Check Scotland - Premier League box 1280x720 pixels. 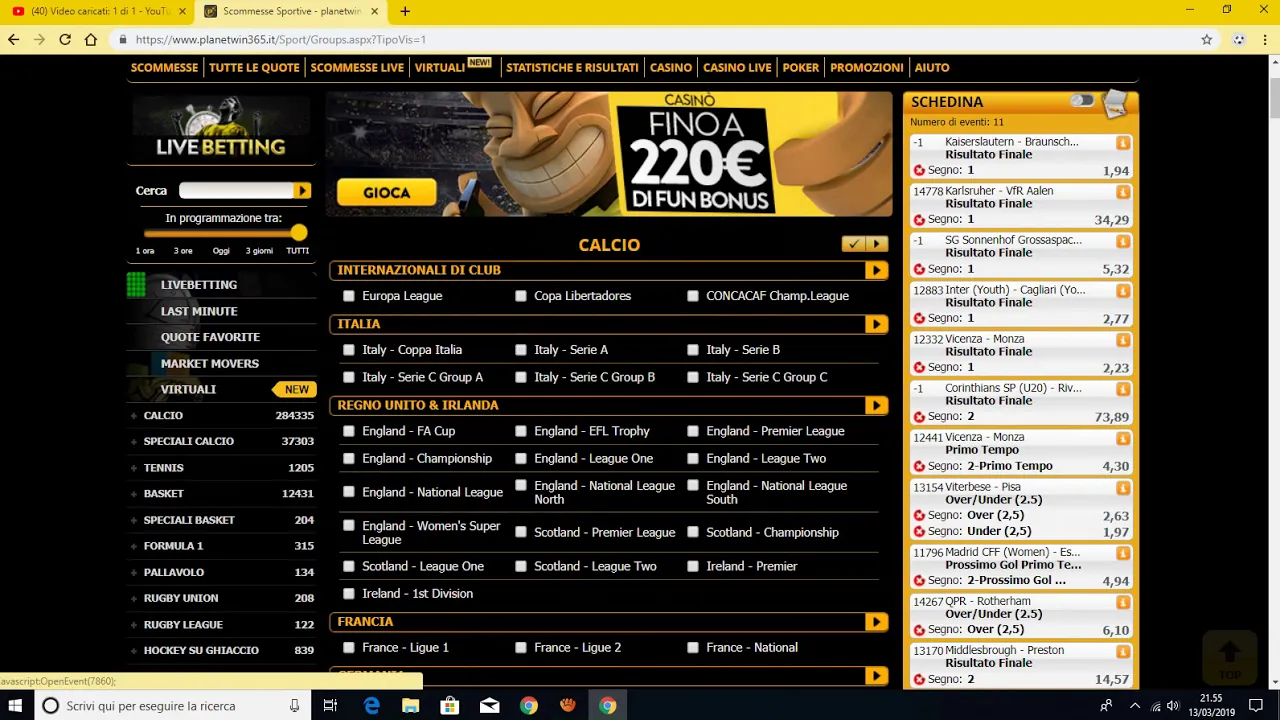coord(521,532)
